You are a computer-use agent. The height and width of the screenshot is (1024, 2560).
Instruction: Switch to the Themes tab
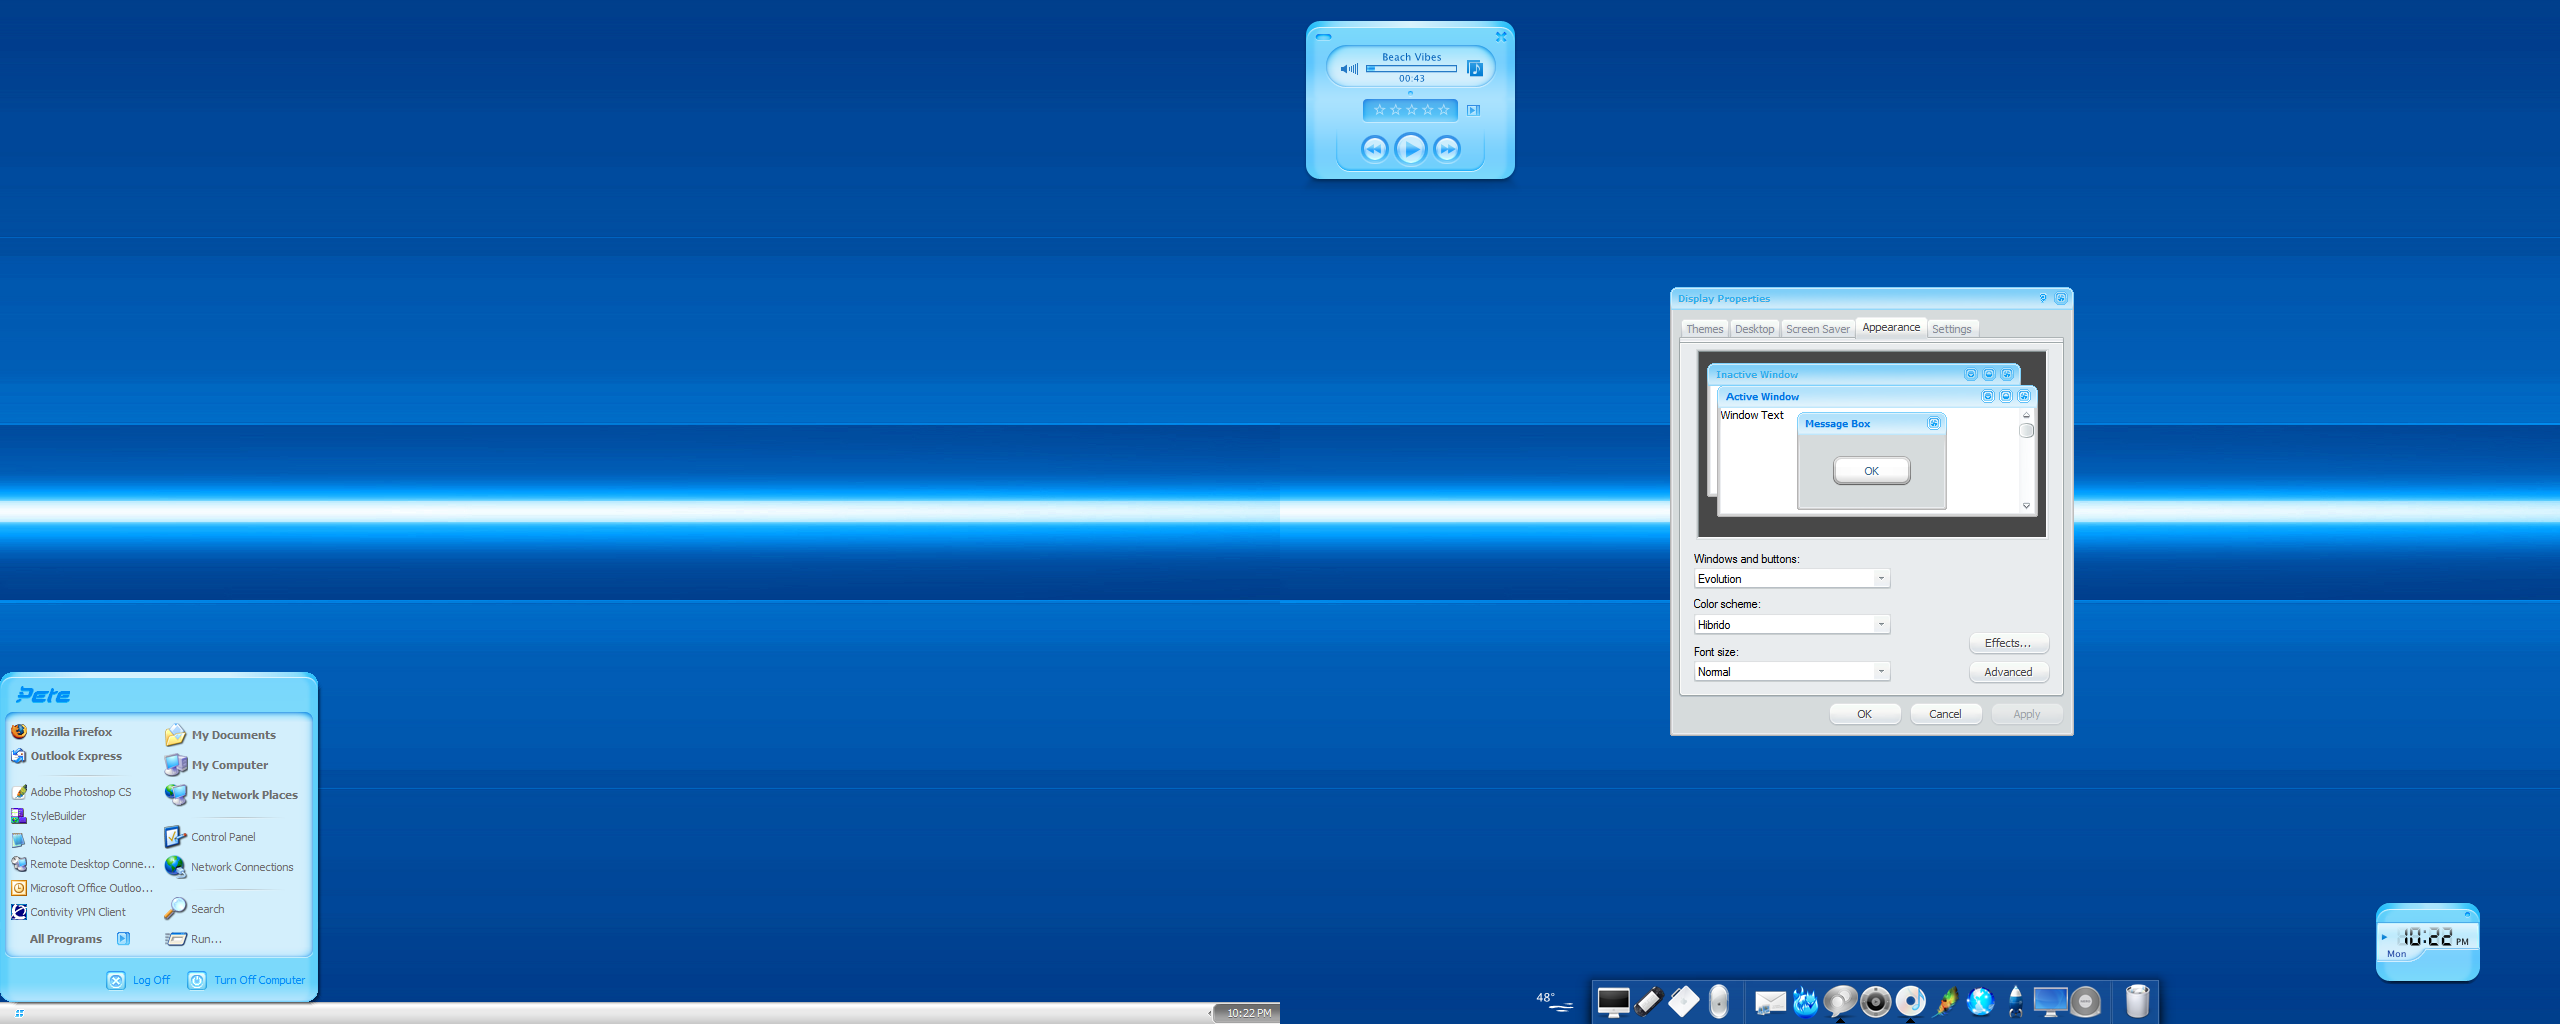(1704, 329)
